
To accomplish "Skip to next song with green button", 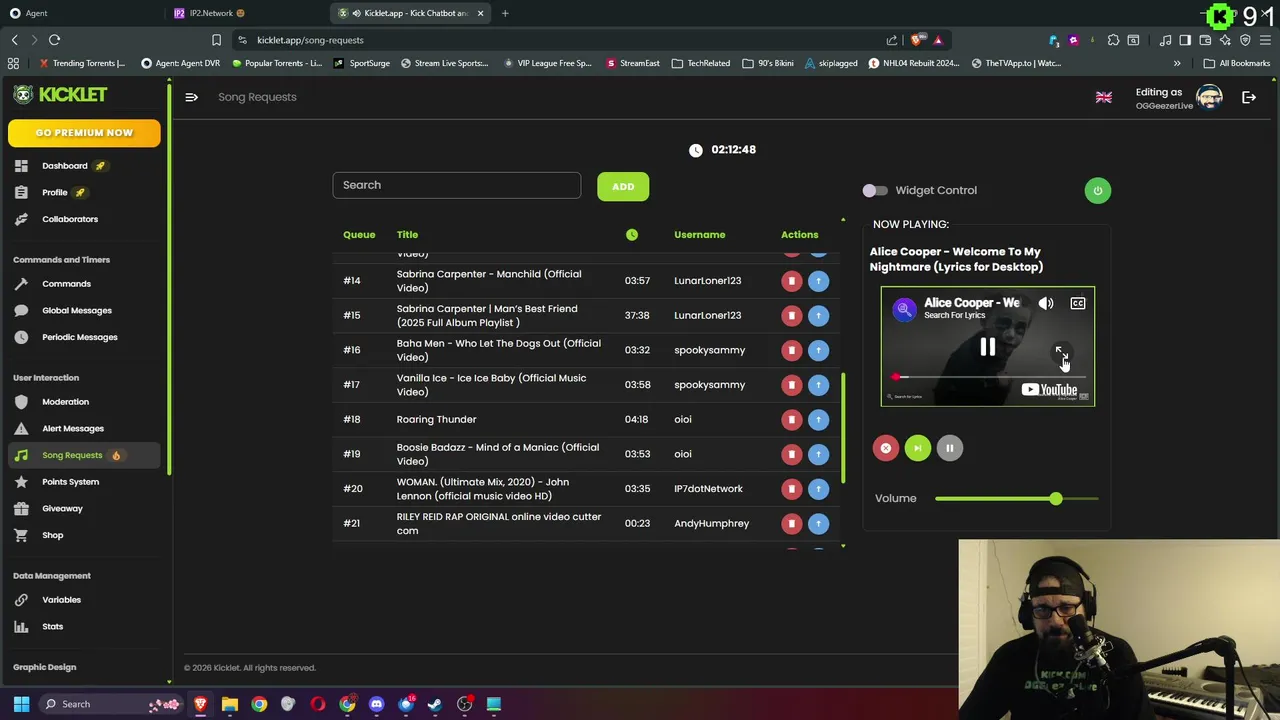I will click(917, 448).
